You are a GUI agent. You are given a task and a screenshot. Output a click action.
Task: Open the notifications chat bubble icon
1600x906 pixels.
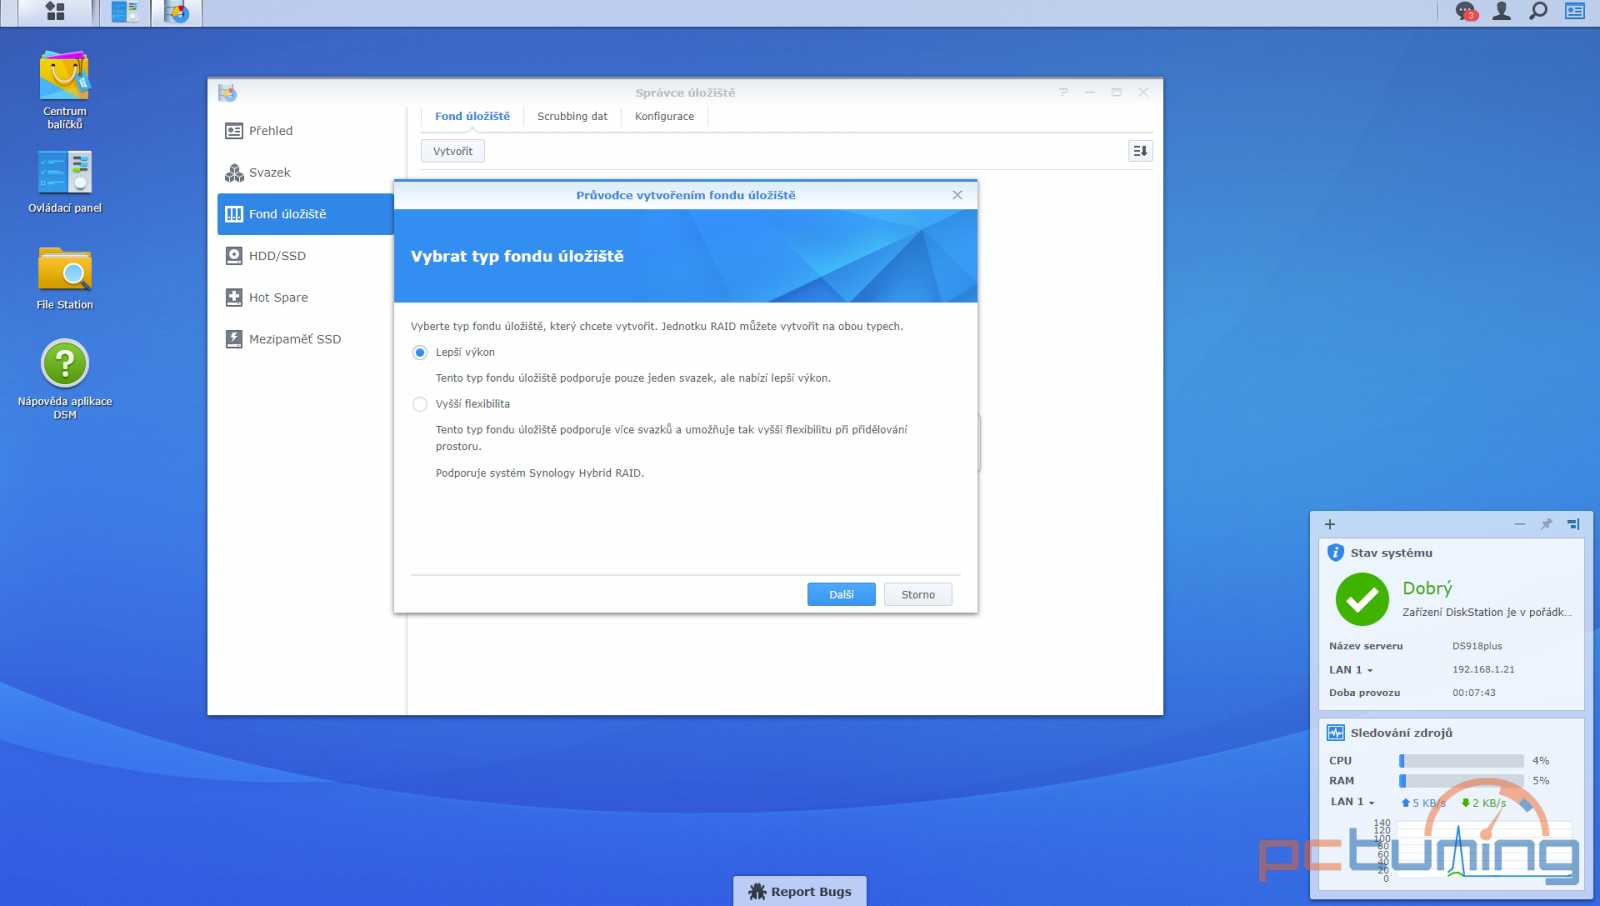point(1465,12)
